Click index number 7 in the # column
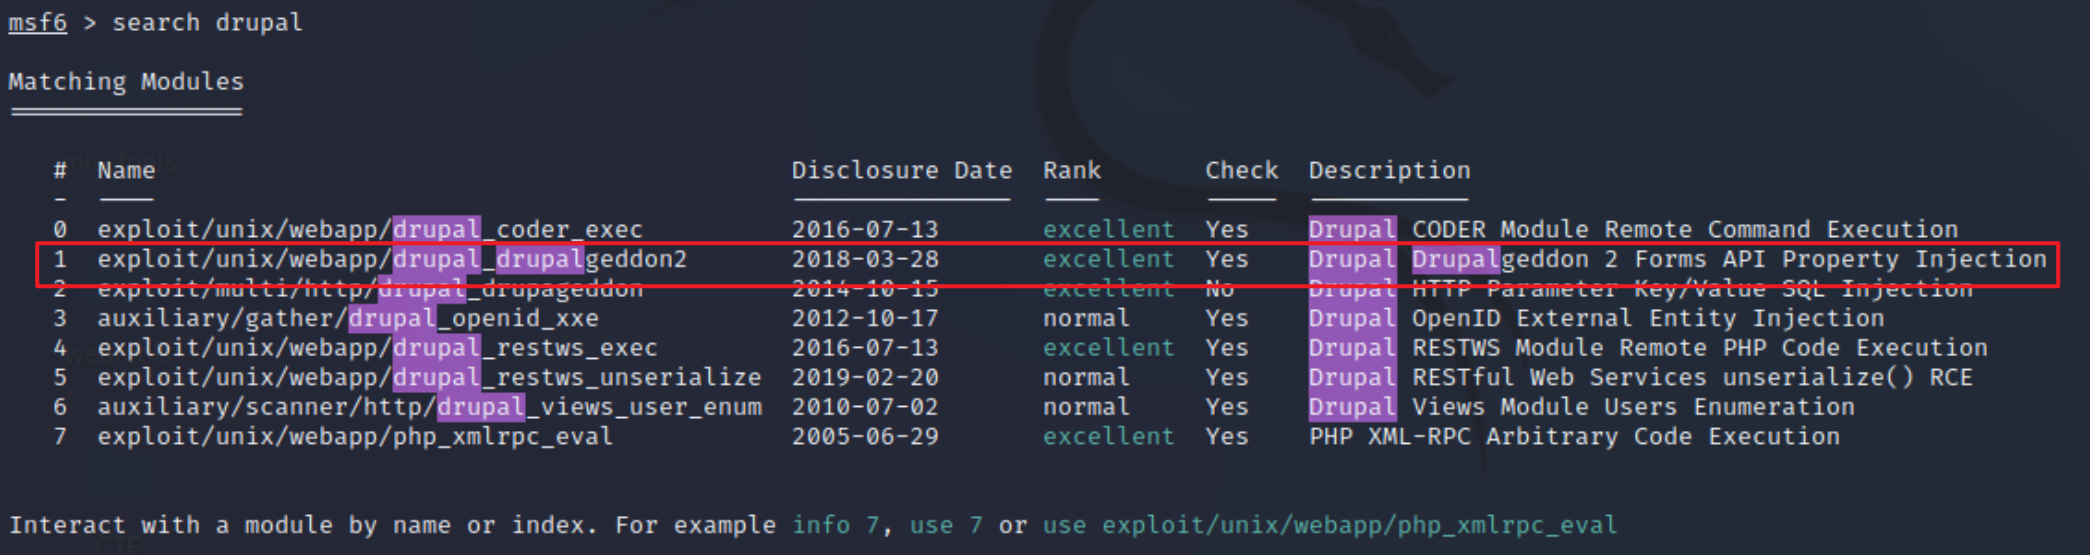2090x555 pixels. pyautogui.click(x=60, y=436)
